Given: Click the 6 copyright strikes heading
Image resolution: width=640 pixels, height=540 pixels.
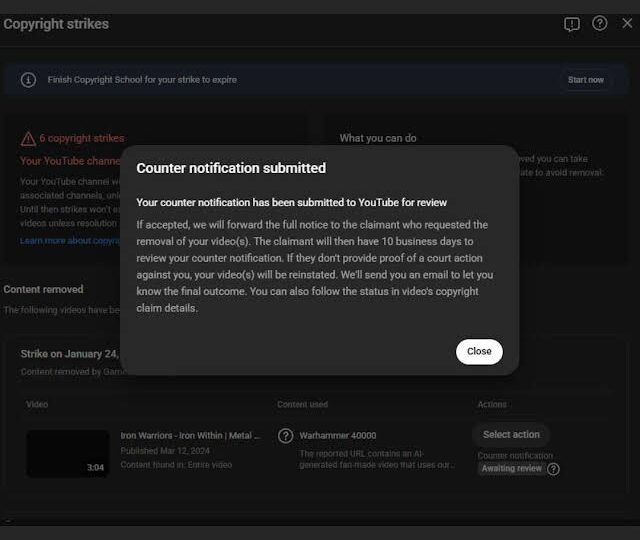Looking at the screenshot, I should pyautogui.click(x=82, y=139).
